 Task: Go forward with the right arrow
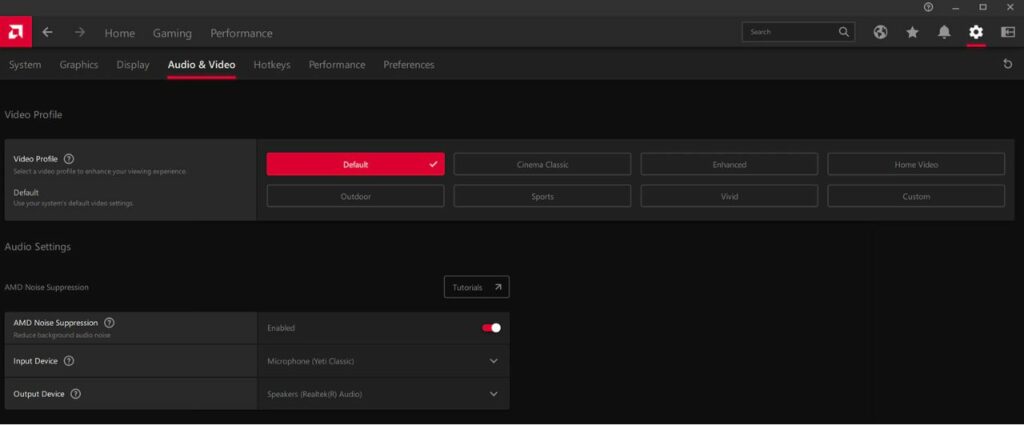(80, 32)
